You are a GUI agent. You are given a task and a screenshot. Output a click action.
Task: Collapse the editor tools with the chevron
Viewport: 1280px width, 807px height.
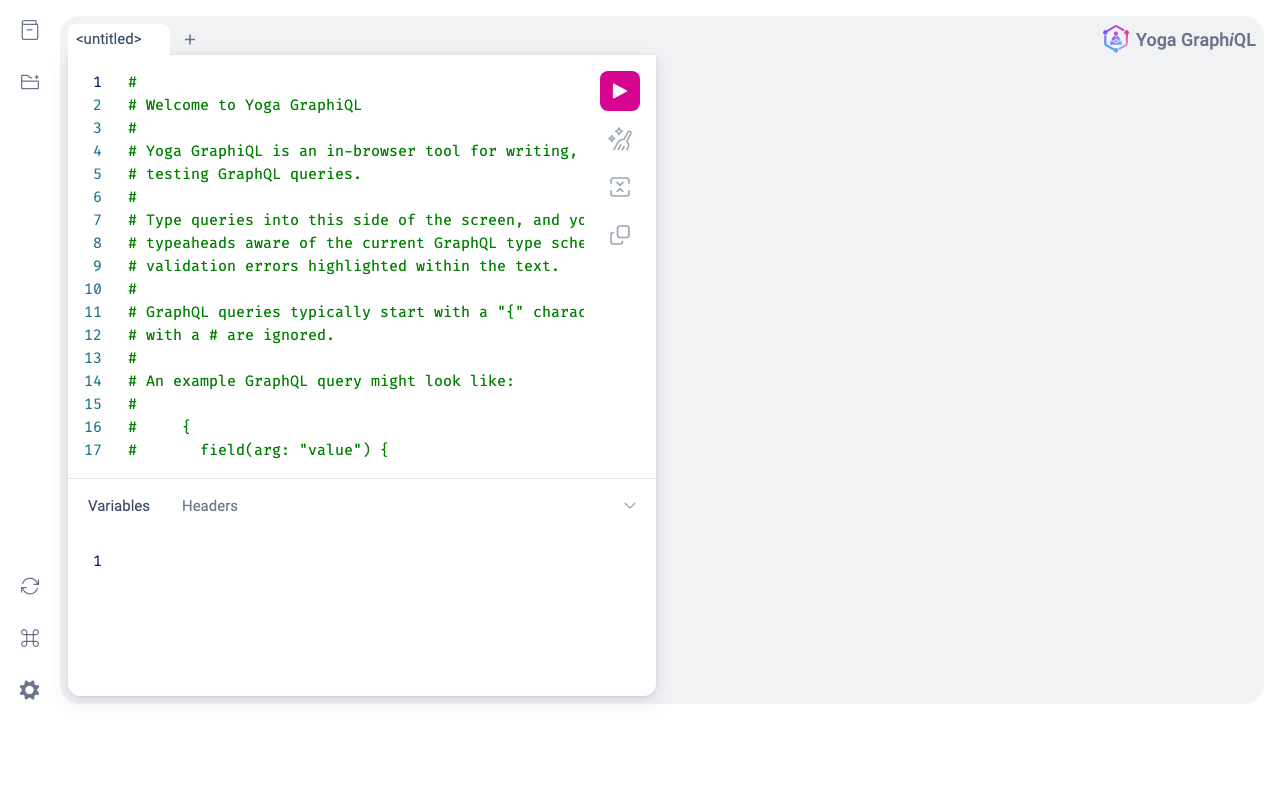coord(630,506)
